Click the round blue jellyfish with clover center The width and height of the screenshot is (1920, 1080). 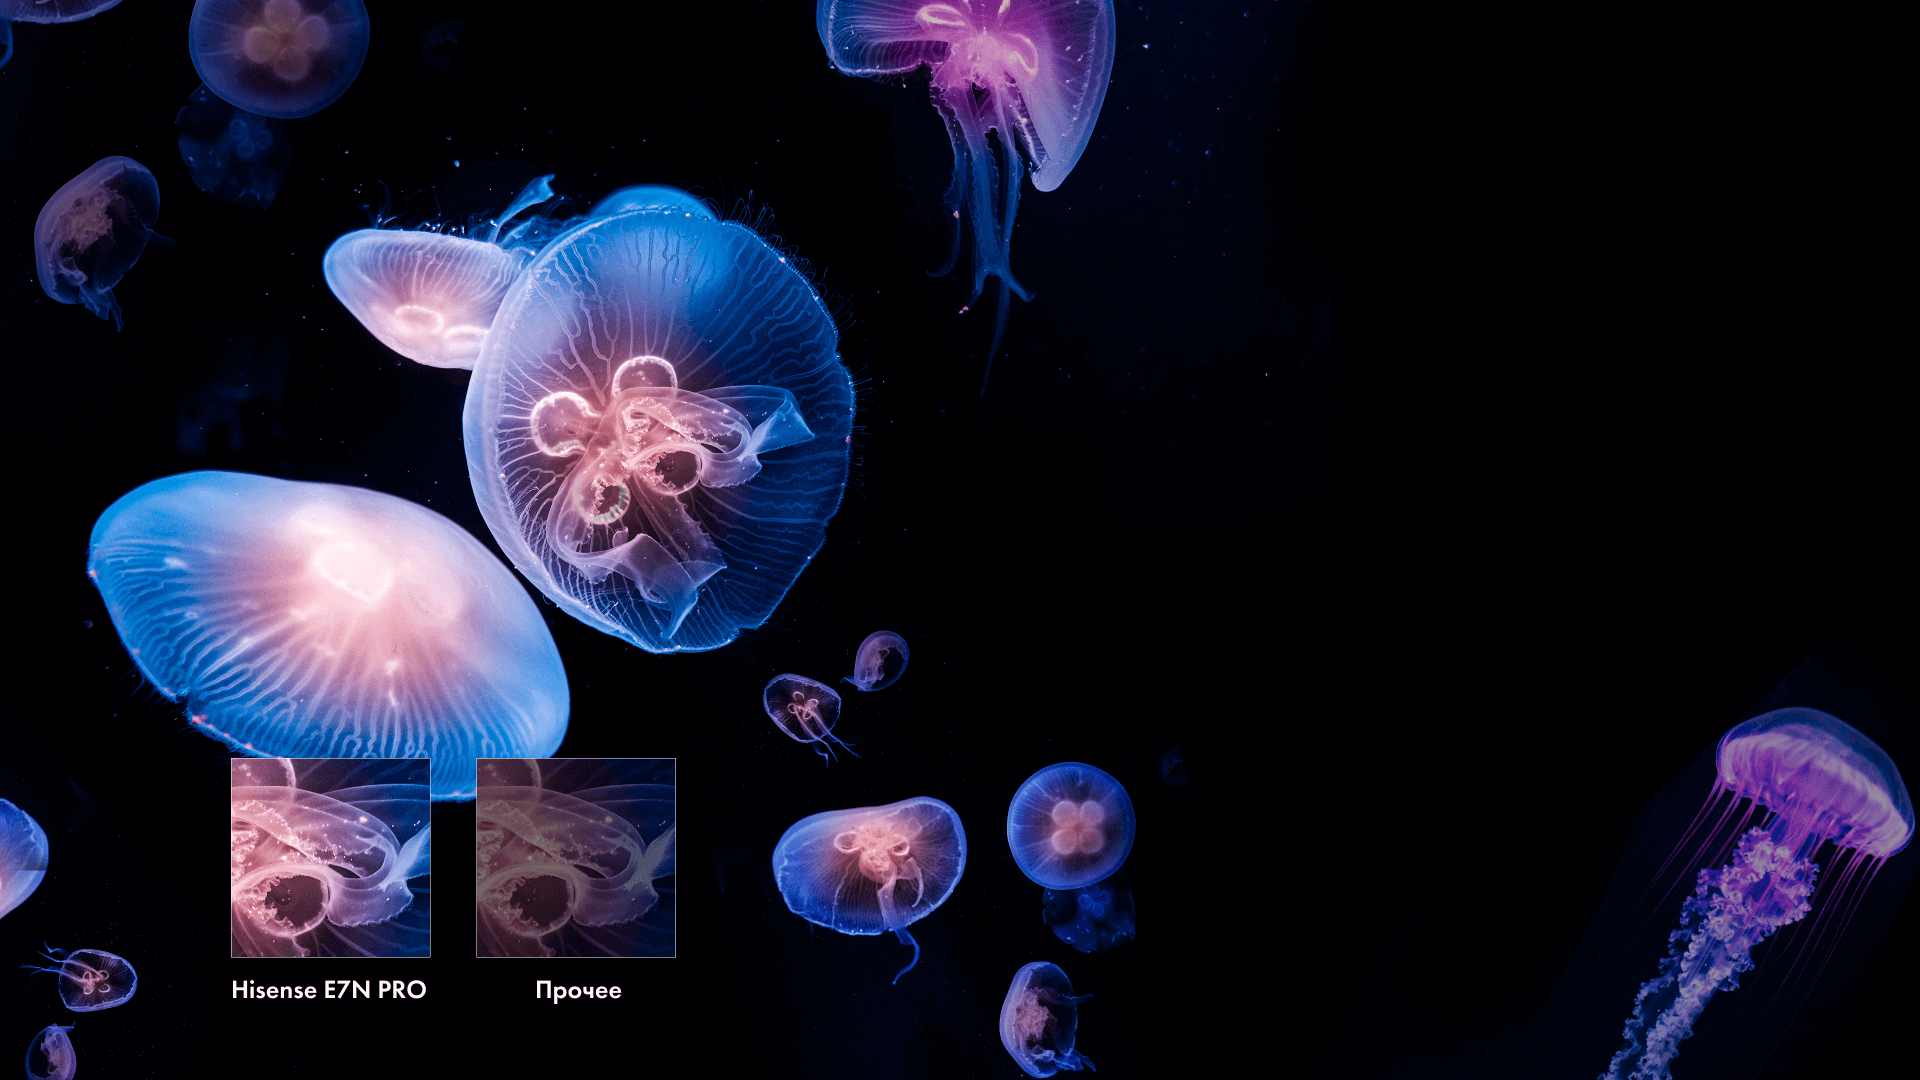1071,826
